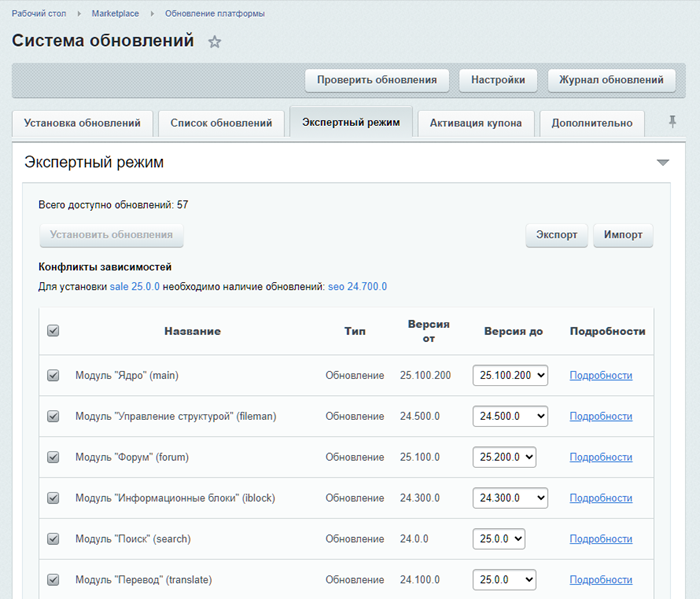The image size is (700, 599).
Task: Click the Версия до column header
Action: click(x=513, y=331)
